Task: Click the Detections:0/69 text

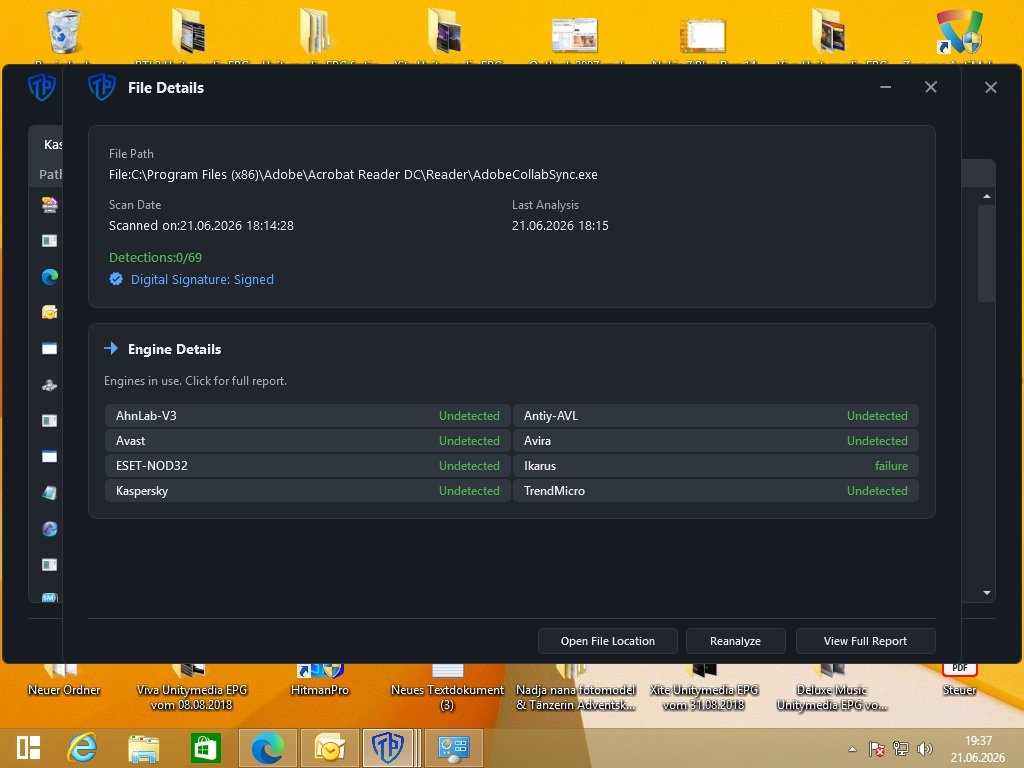Action: click(x=155, y=257)
